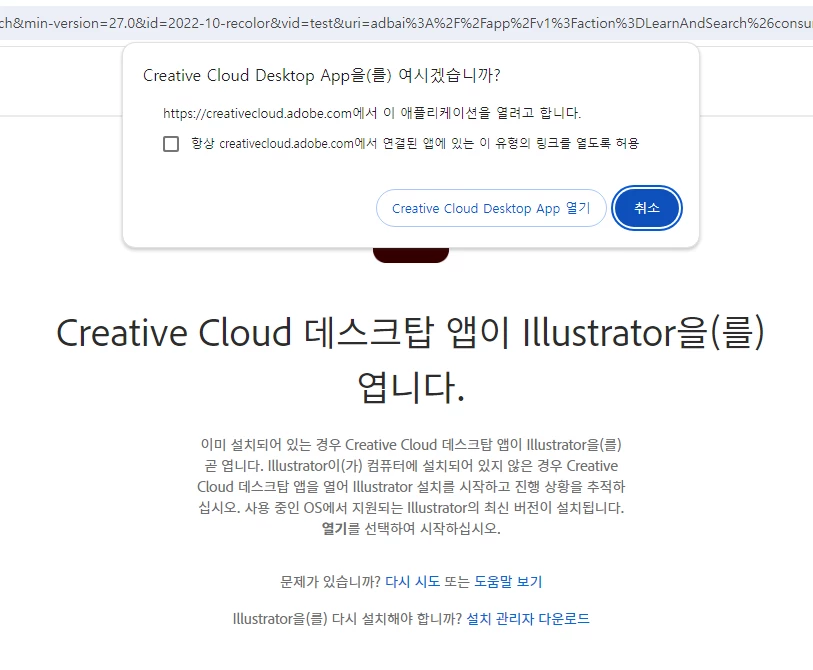The image size is (813, 670).
Task: Click the 다시 시도 link
Action: [x=412, y=581]
